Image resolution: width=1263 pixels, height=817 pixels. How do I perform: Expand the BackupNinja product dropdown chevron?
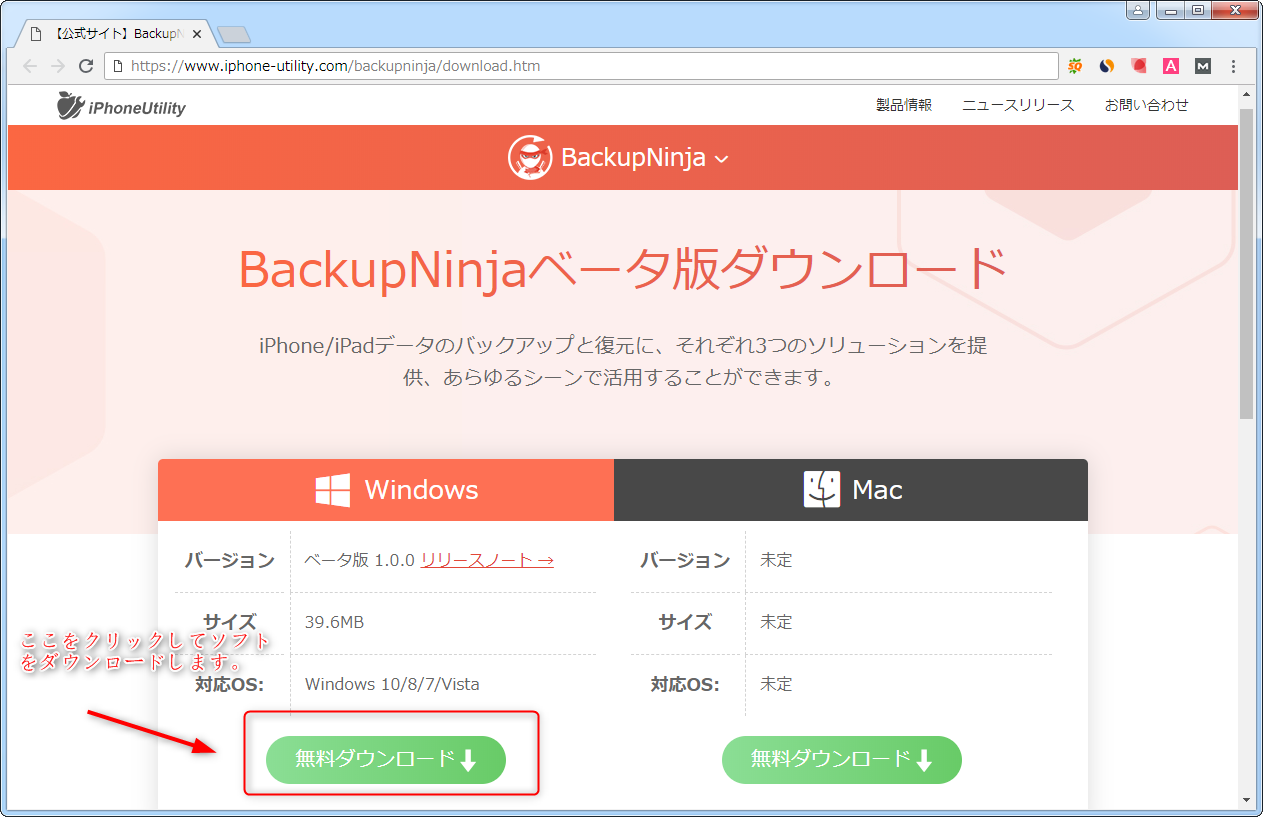click(722, 158)
